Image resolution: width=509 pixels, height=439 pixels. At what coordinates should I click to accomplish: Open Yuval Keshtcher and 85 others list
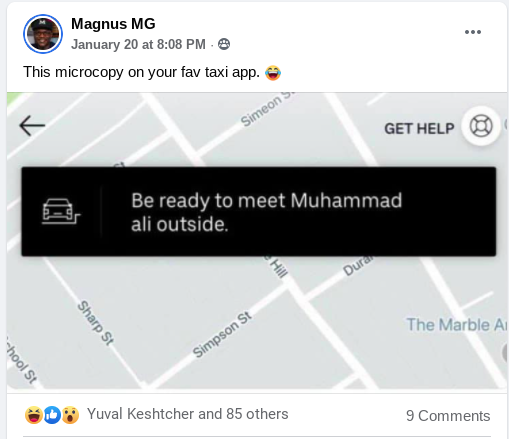(188, 414)
